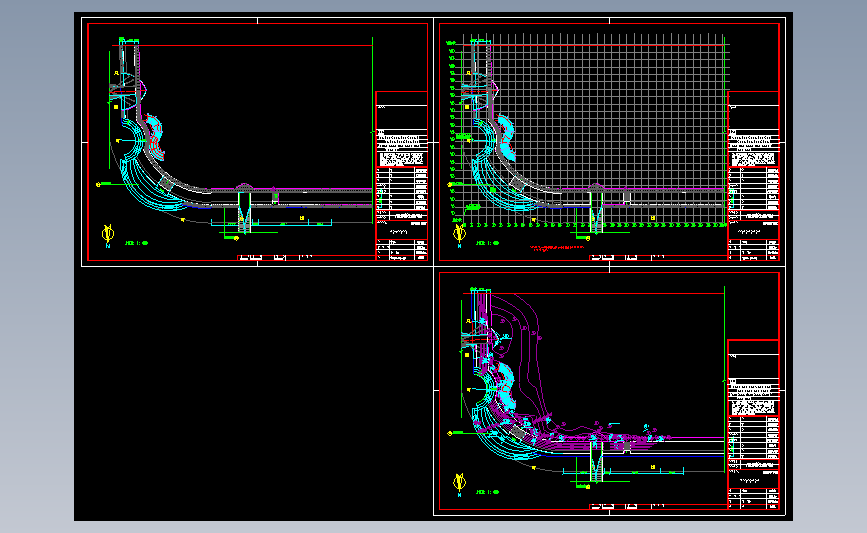Click the north arrow symbol in top-left sheet
Screen dimensions: 867x533
(108, 236)
